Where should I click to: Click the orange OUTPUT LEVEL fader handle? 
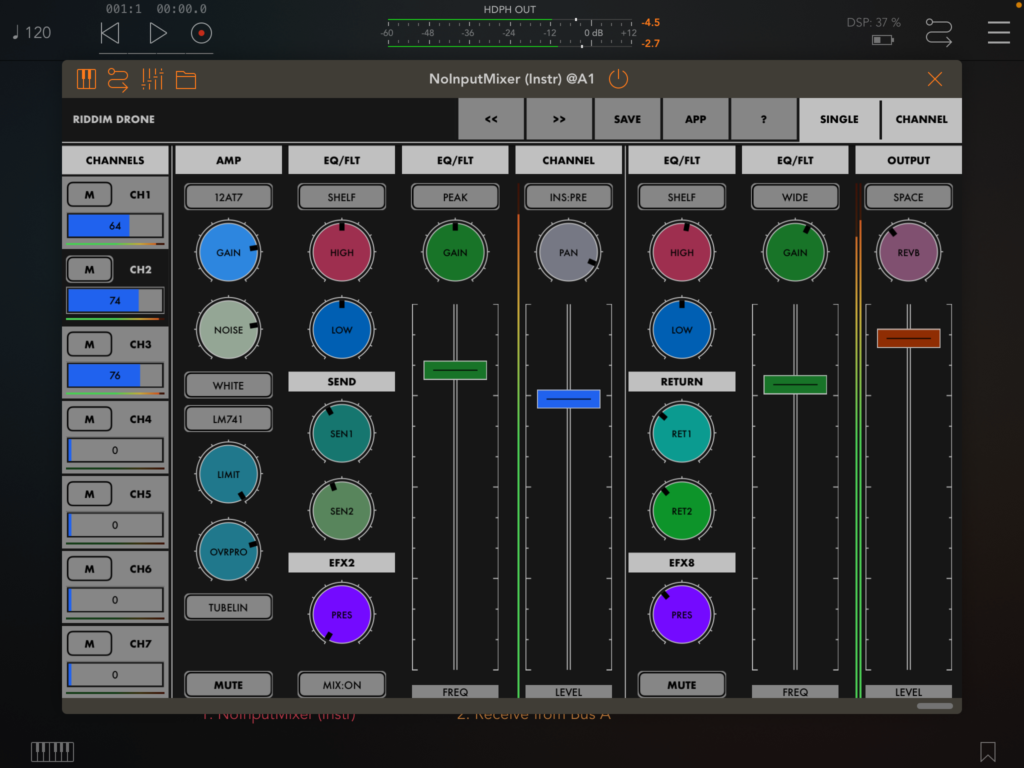pos(908,338)
